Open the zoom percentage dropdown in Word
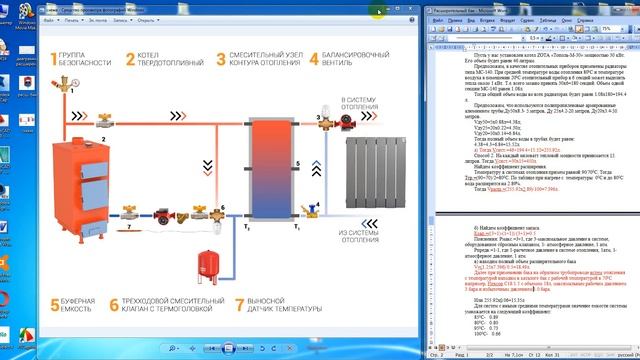The image size is (640, 360). click(x=622, y=29)
